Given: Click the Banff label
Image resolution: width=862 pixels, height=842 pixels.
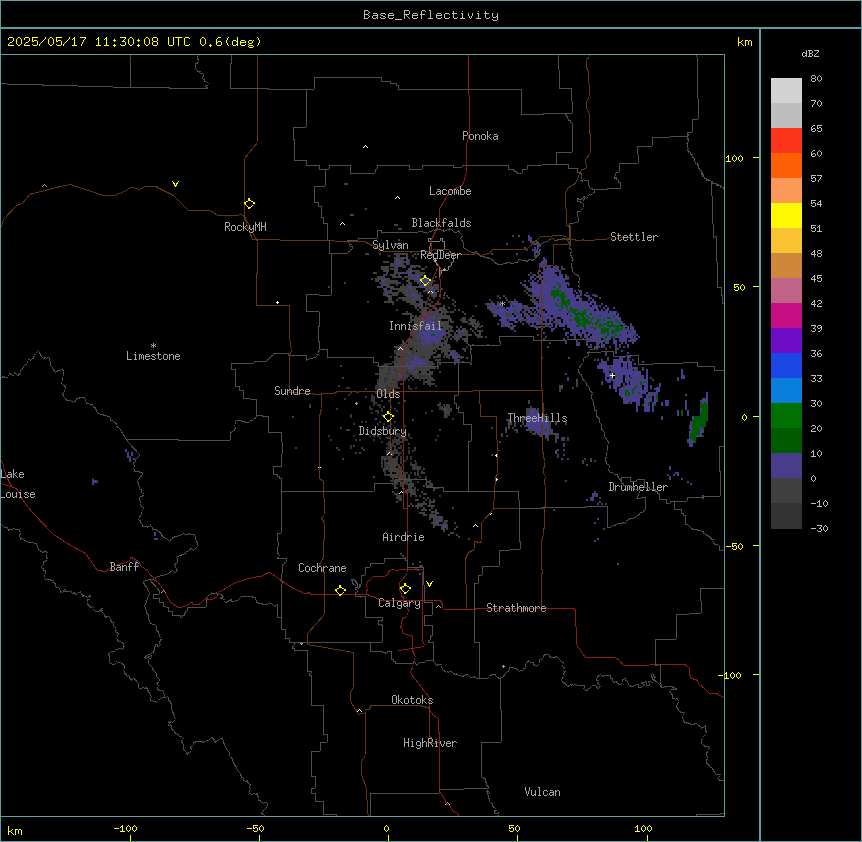Looking at the screenshot, I should pyautogui.click(x=124, y=567).
